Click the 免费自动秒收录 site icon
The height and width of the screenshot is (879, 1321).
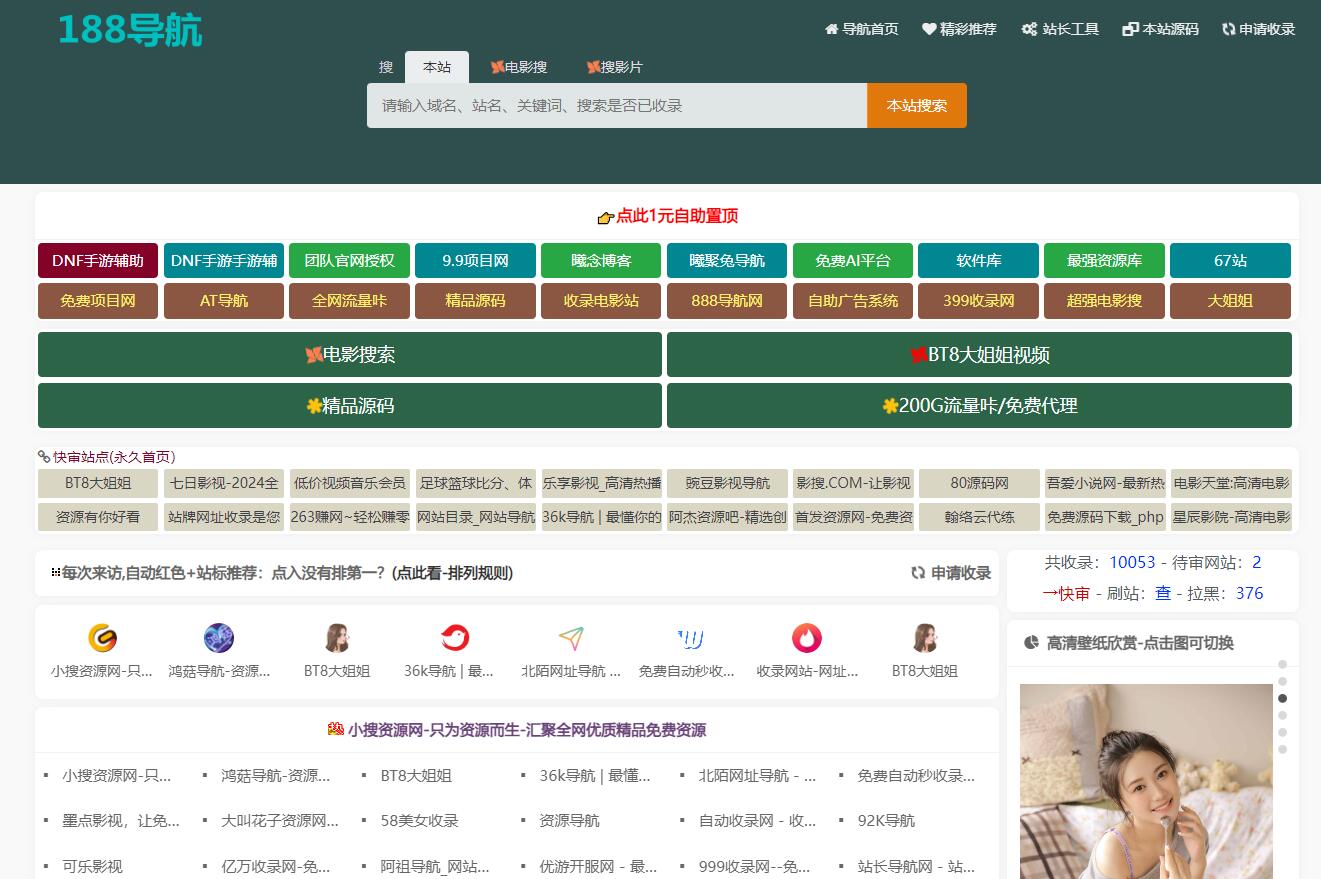click(689, 638)
